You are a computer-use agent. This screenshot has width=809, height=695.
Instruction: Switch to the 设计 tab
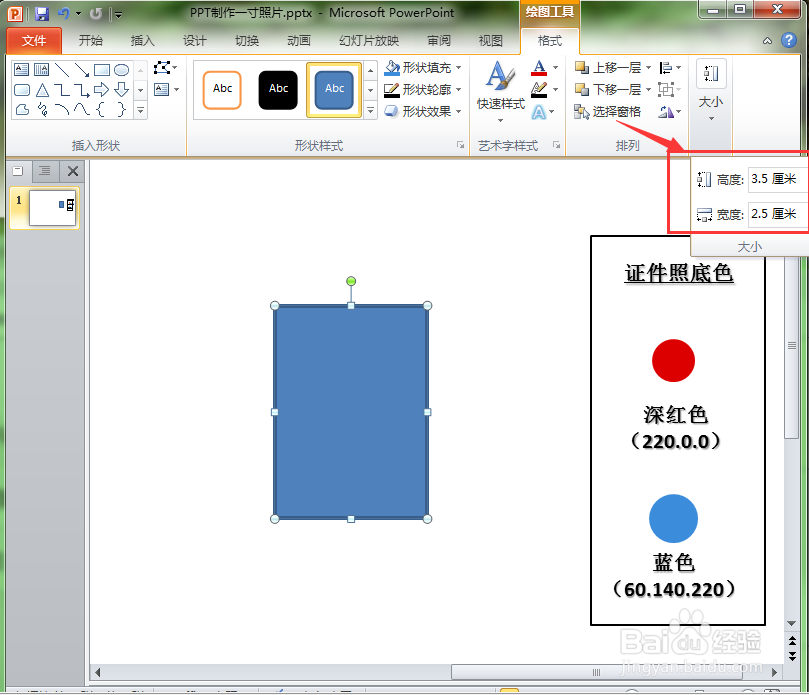point(195,41)
